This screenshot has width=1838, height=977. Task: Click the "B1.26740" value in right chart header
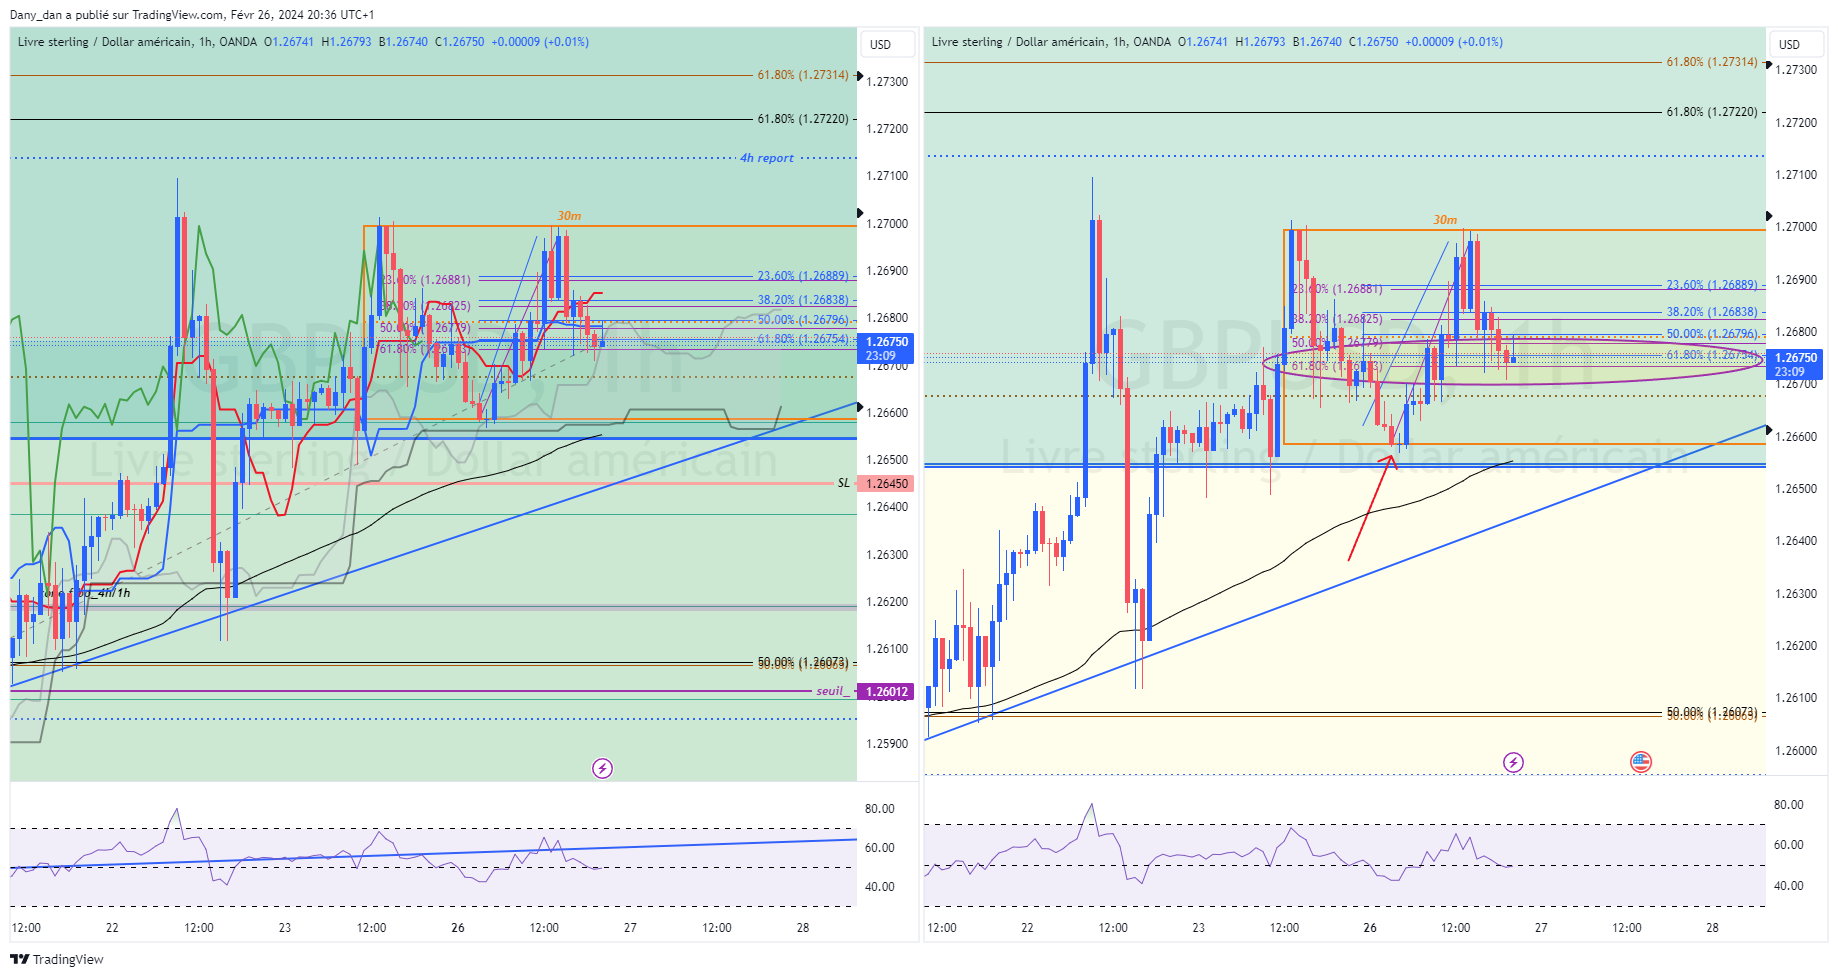[1317, 42]
